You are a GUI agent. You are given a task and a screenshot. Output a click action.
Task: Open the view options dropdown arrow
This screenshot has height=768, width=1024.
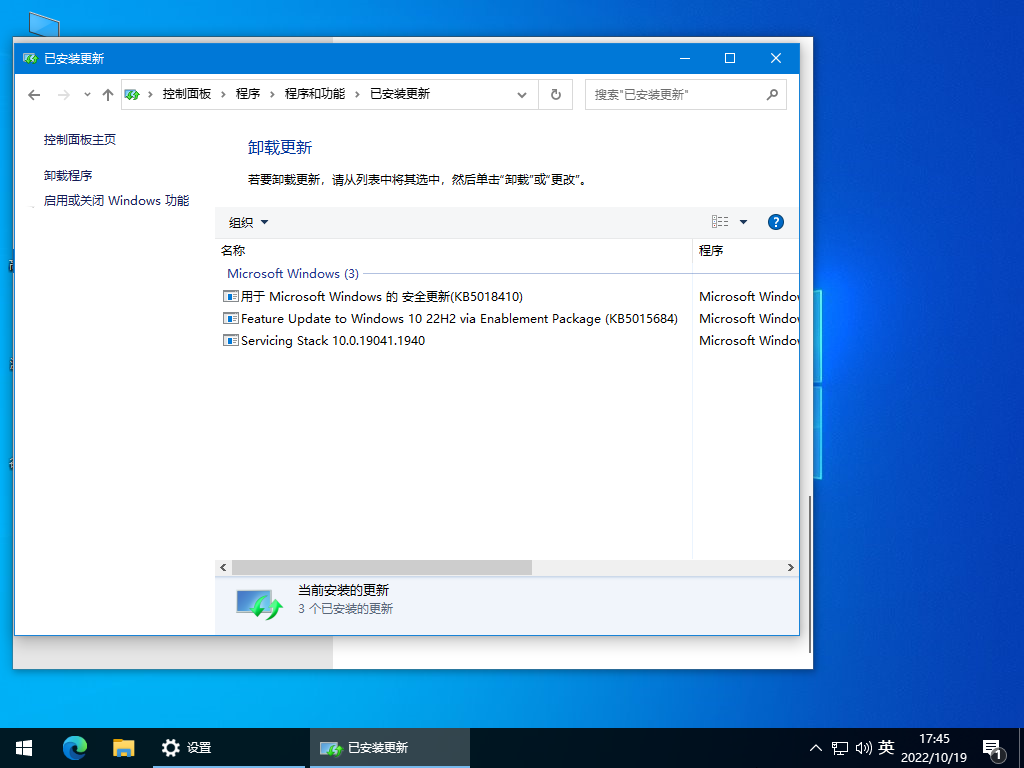click(742, 221)
